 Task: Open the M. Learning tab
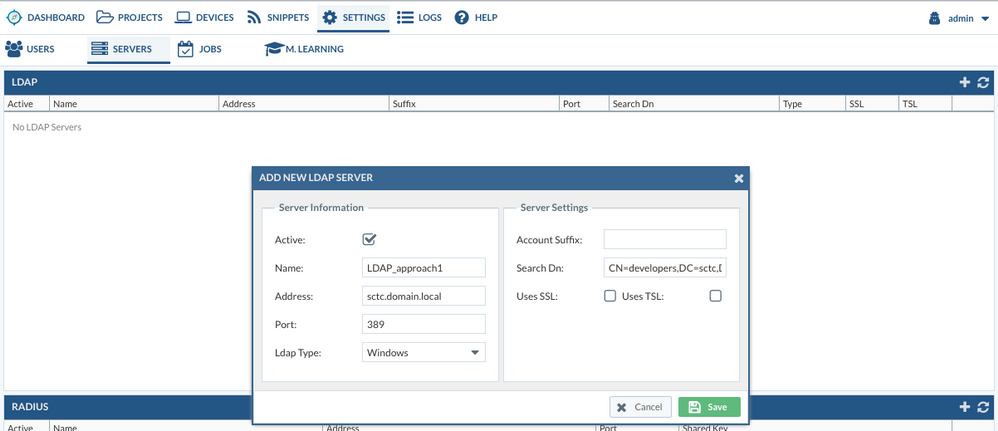304,49
